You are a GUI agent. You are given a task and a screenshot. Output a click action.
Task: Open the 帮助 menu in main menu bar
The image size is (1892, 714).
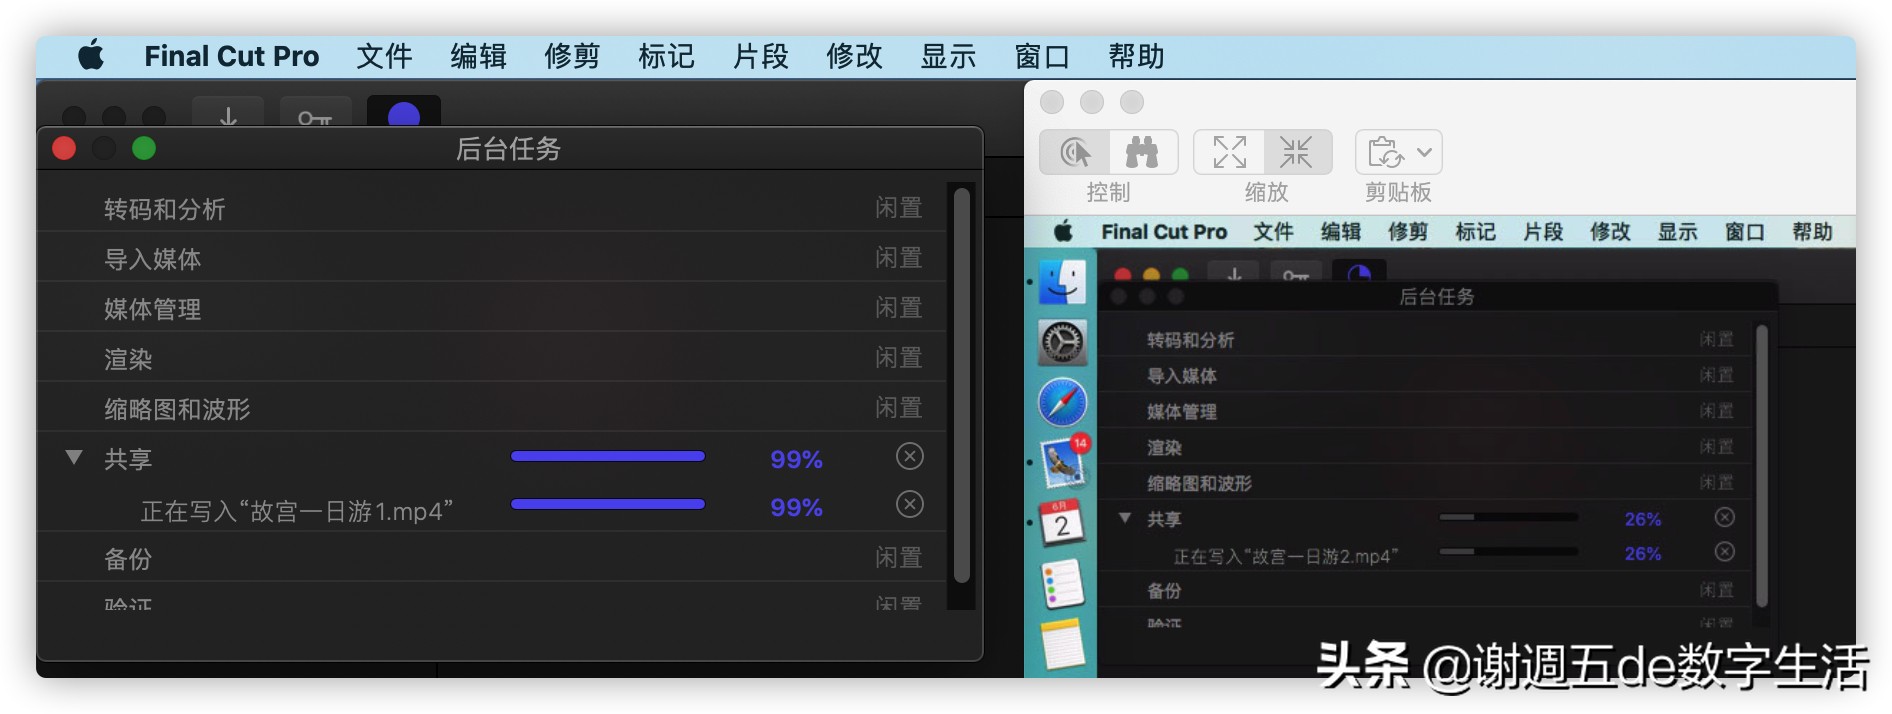tap(1136, 56)
